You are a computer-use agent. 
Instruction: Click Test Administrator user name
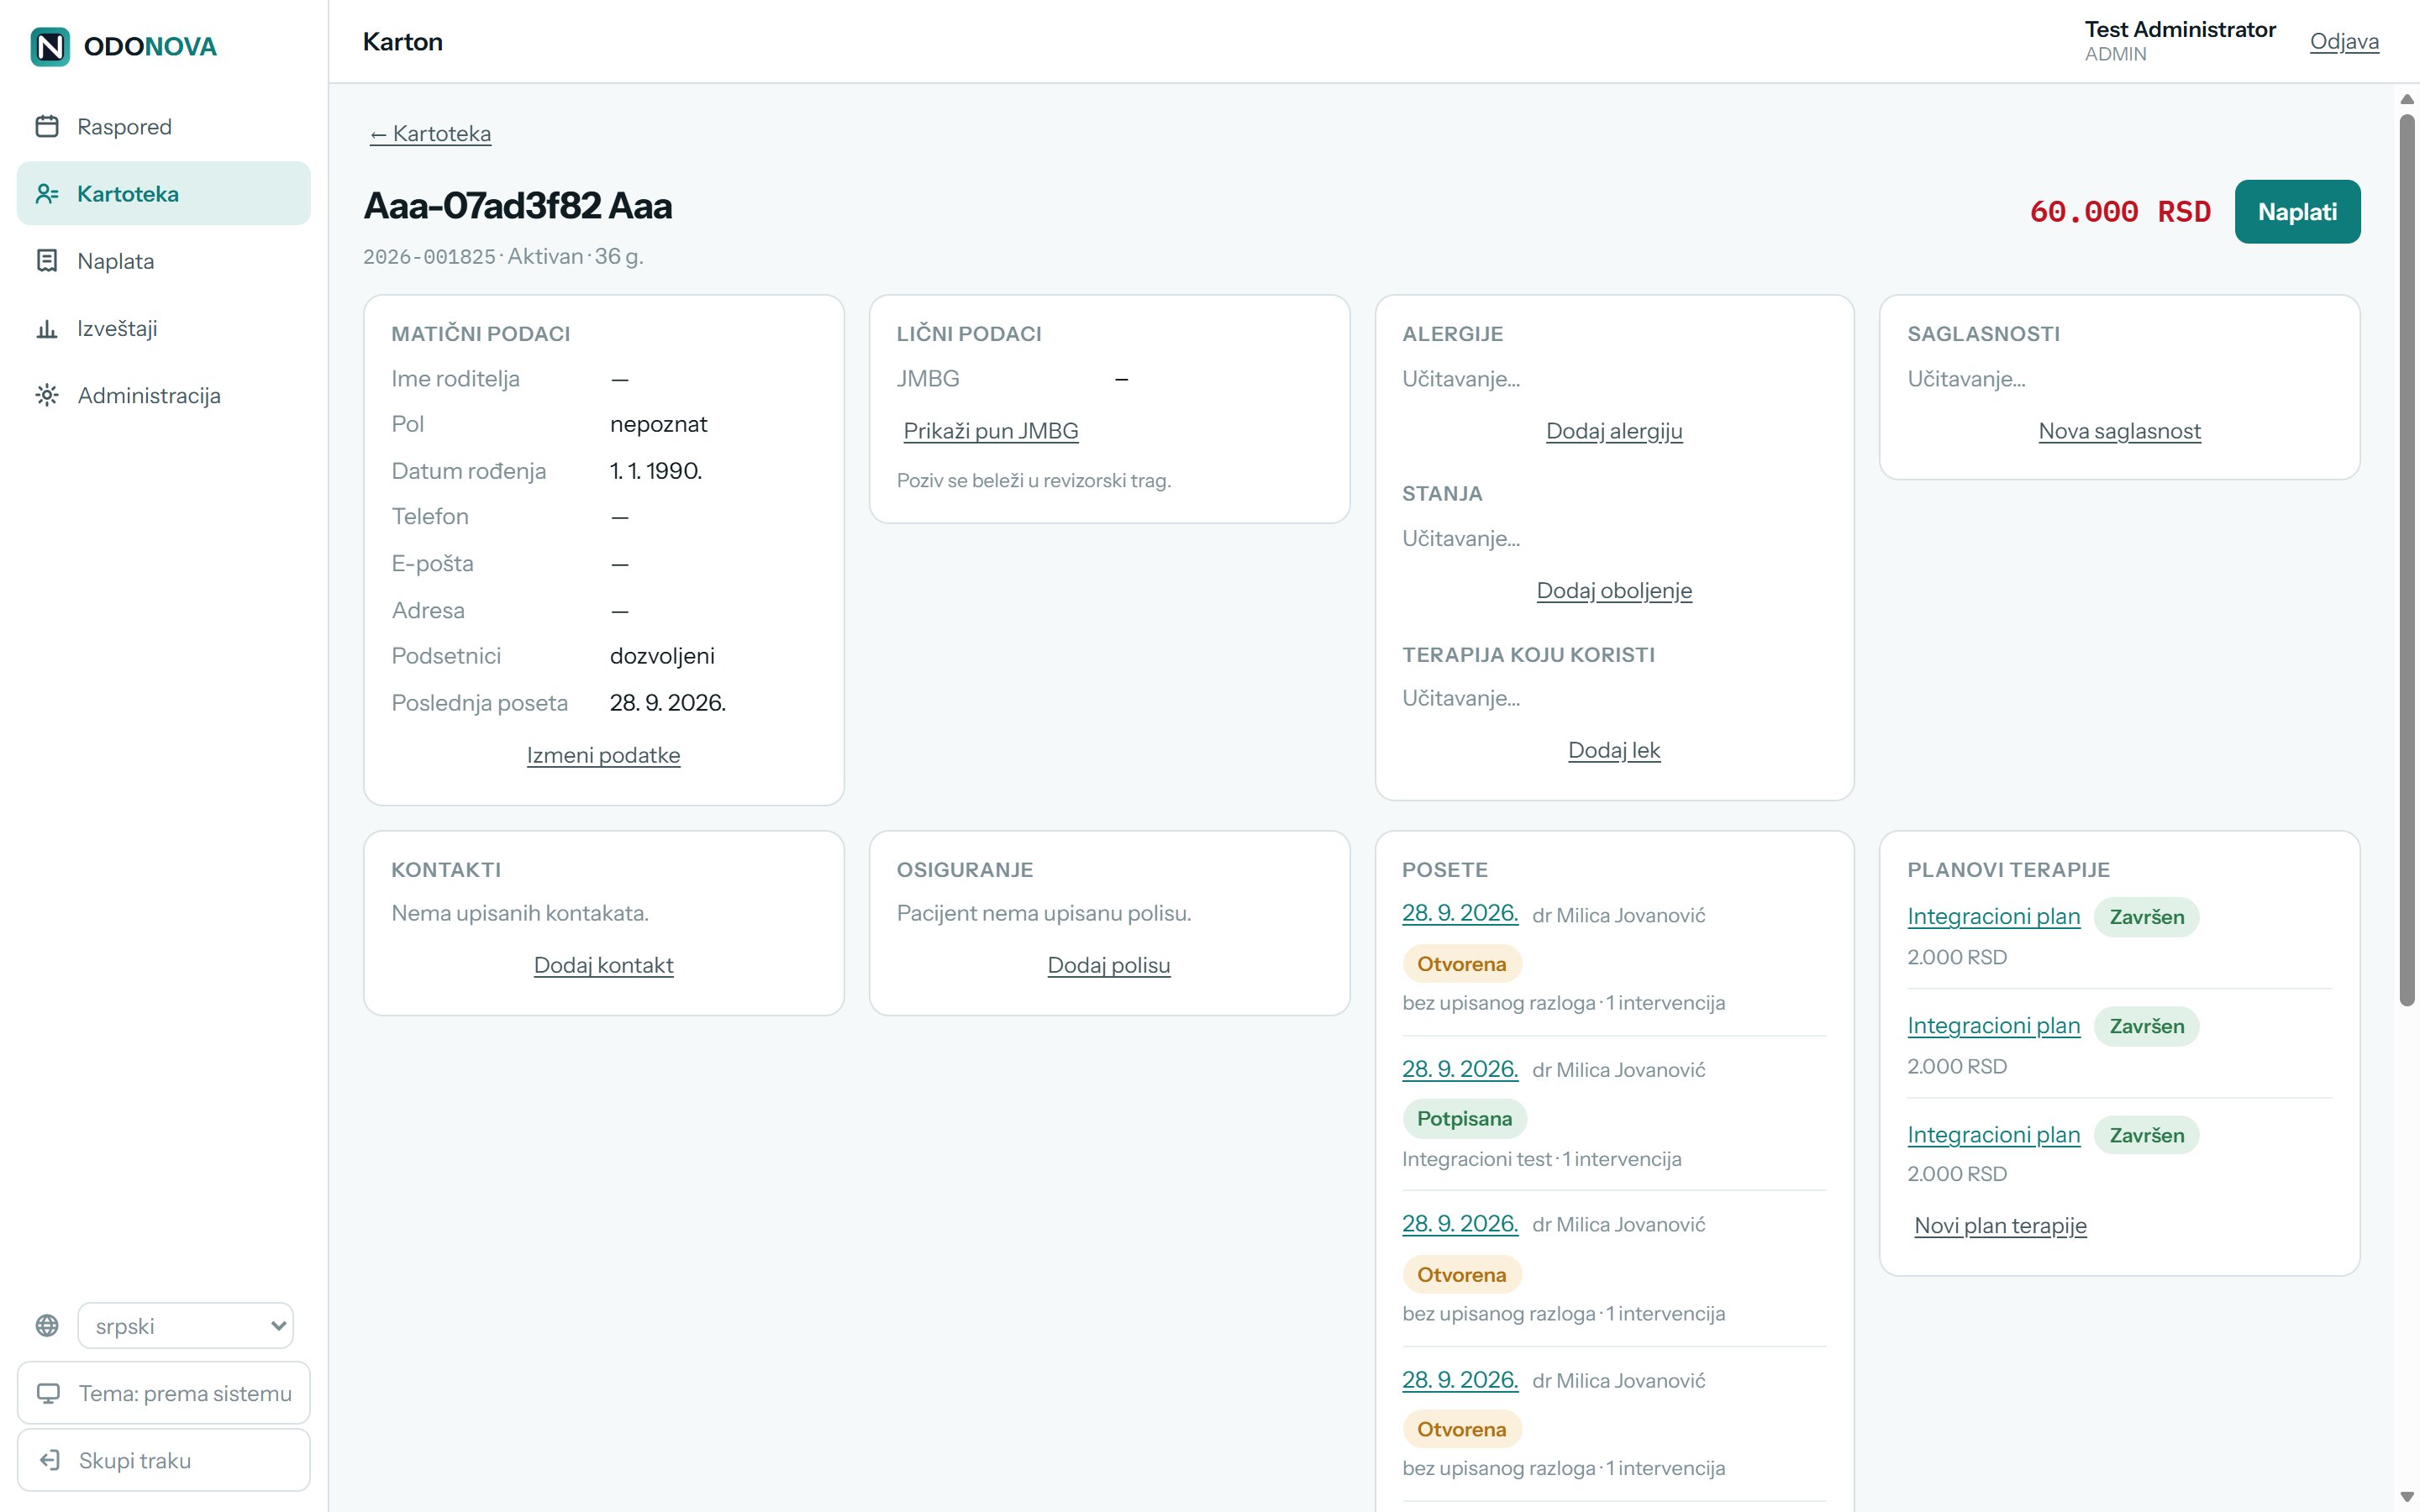pyautogui.click(x=2180, y=29)
